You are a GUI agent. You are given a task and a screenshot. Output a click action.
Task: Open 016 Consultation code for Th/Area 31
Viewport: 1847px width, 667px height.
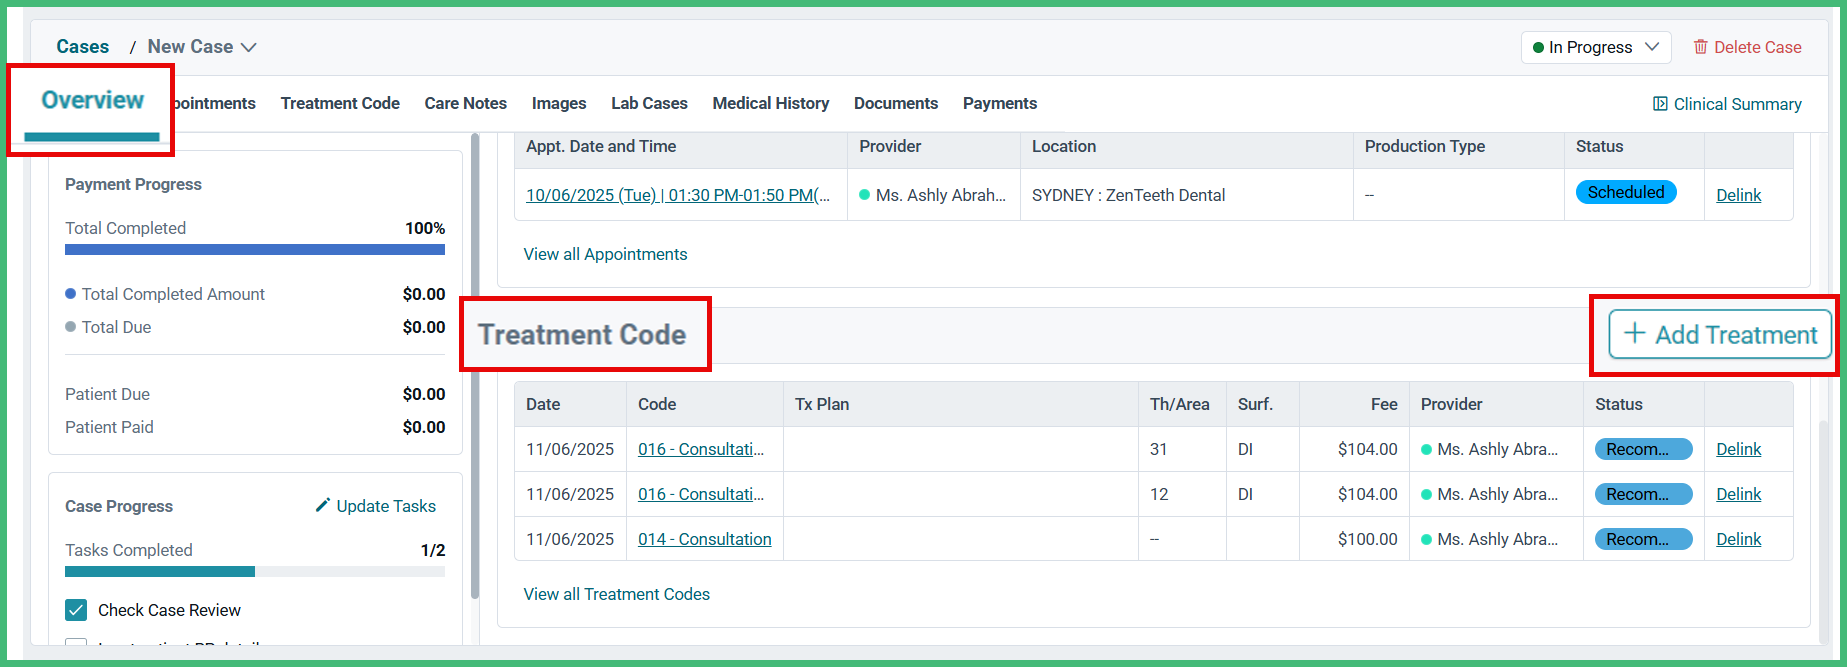701,449
